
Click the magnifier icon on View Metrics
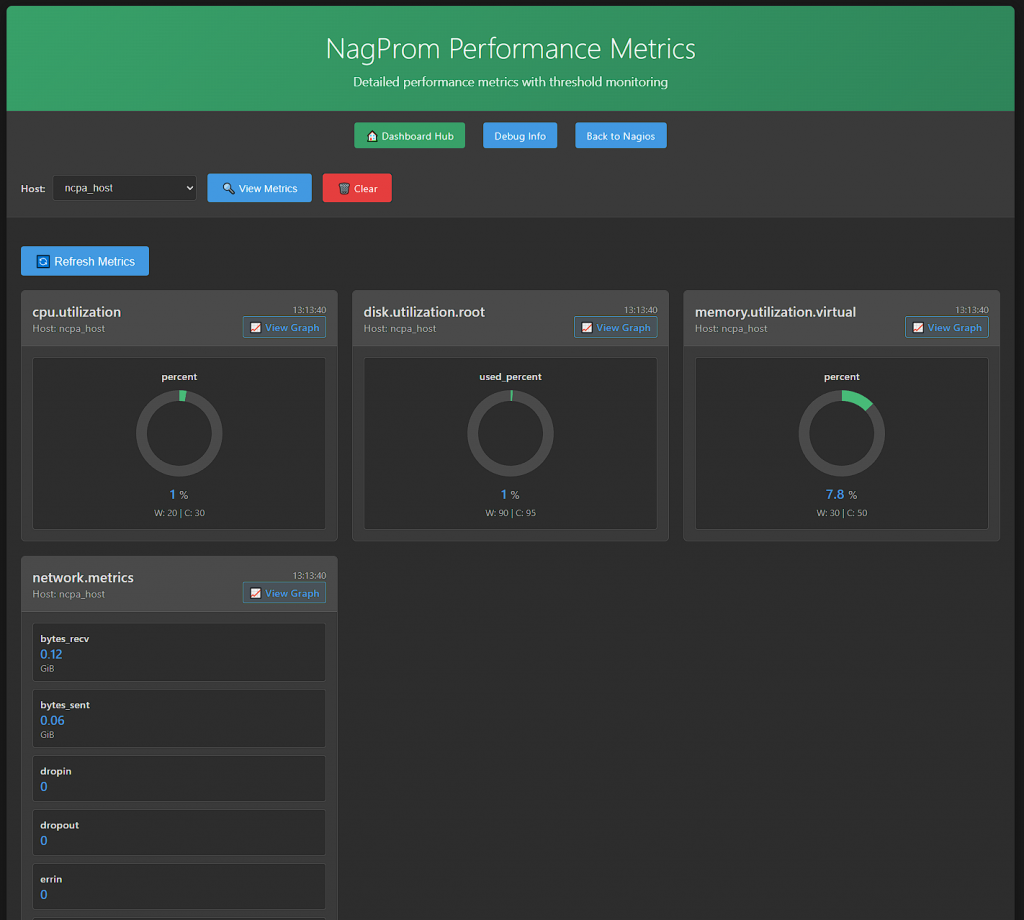(x=229, y=188)
